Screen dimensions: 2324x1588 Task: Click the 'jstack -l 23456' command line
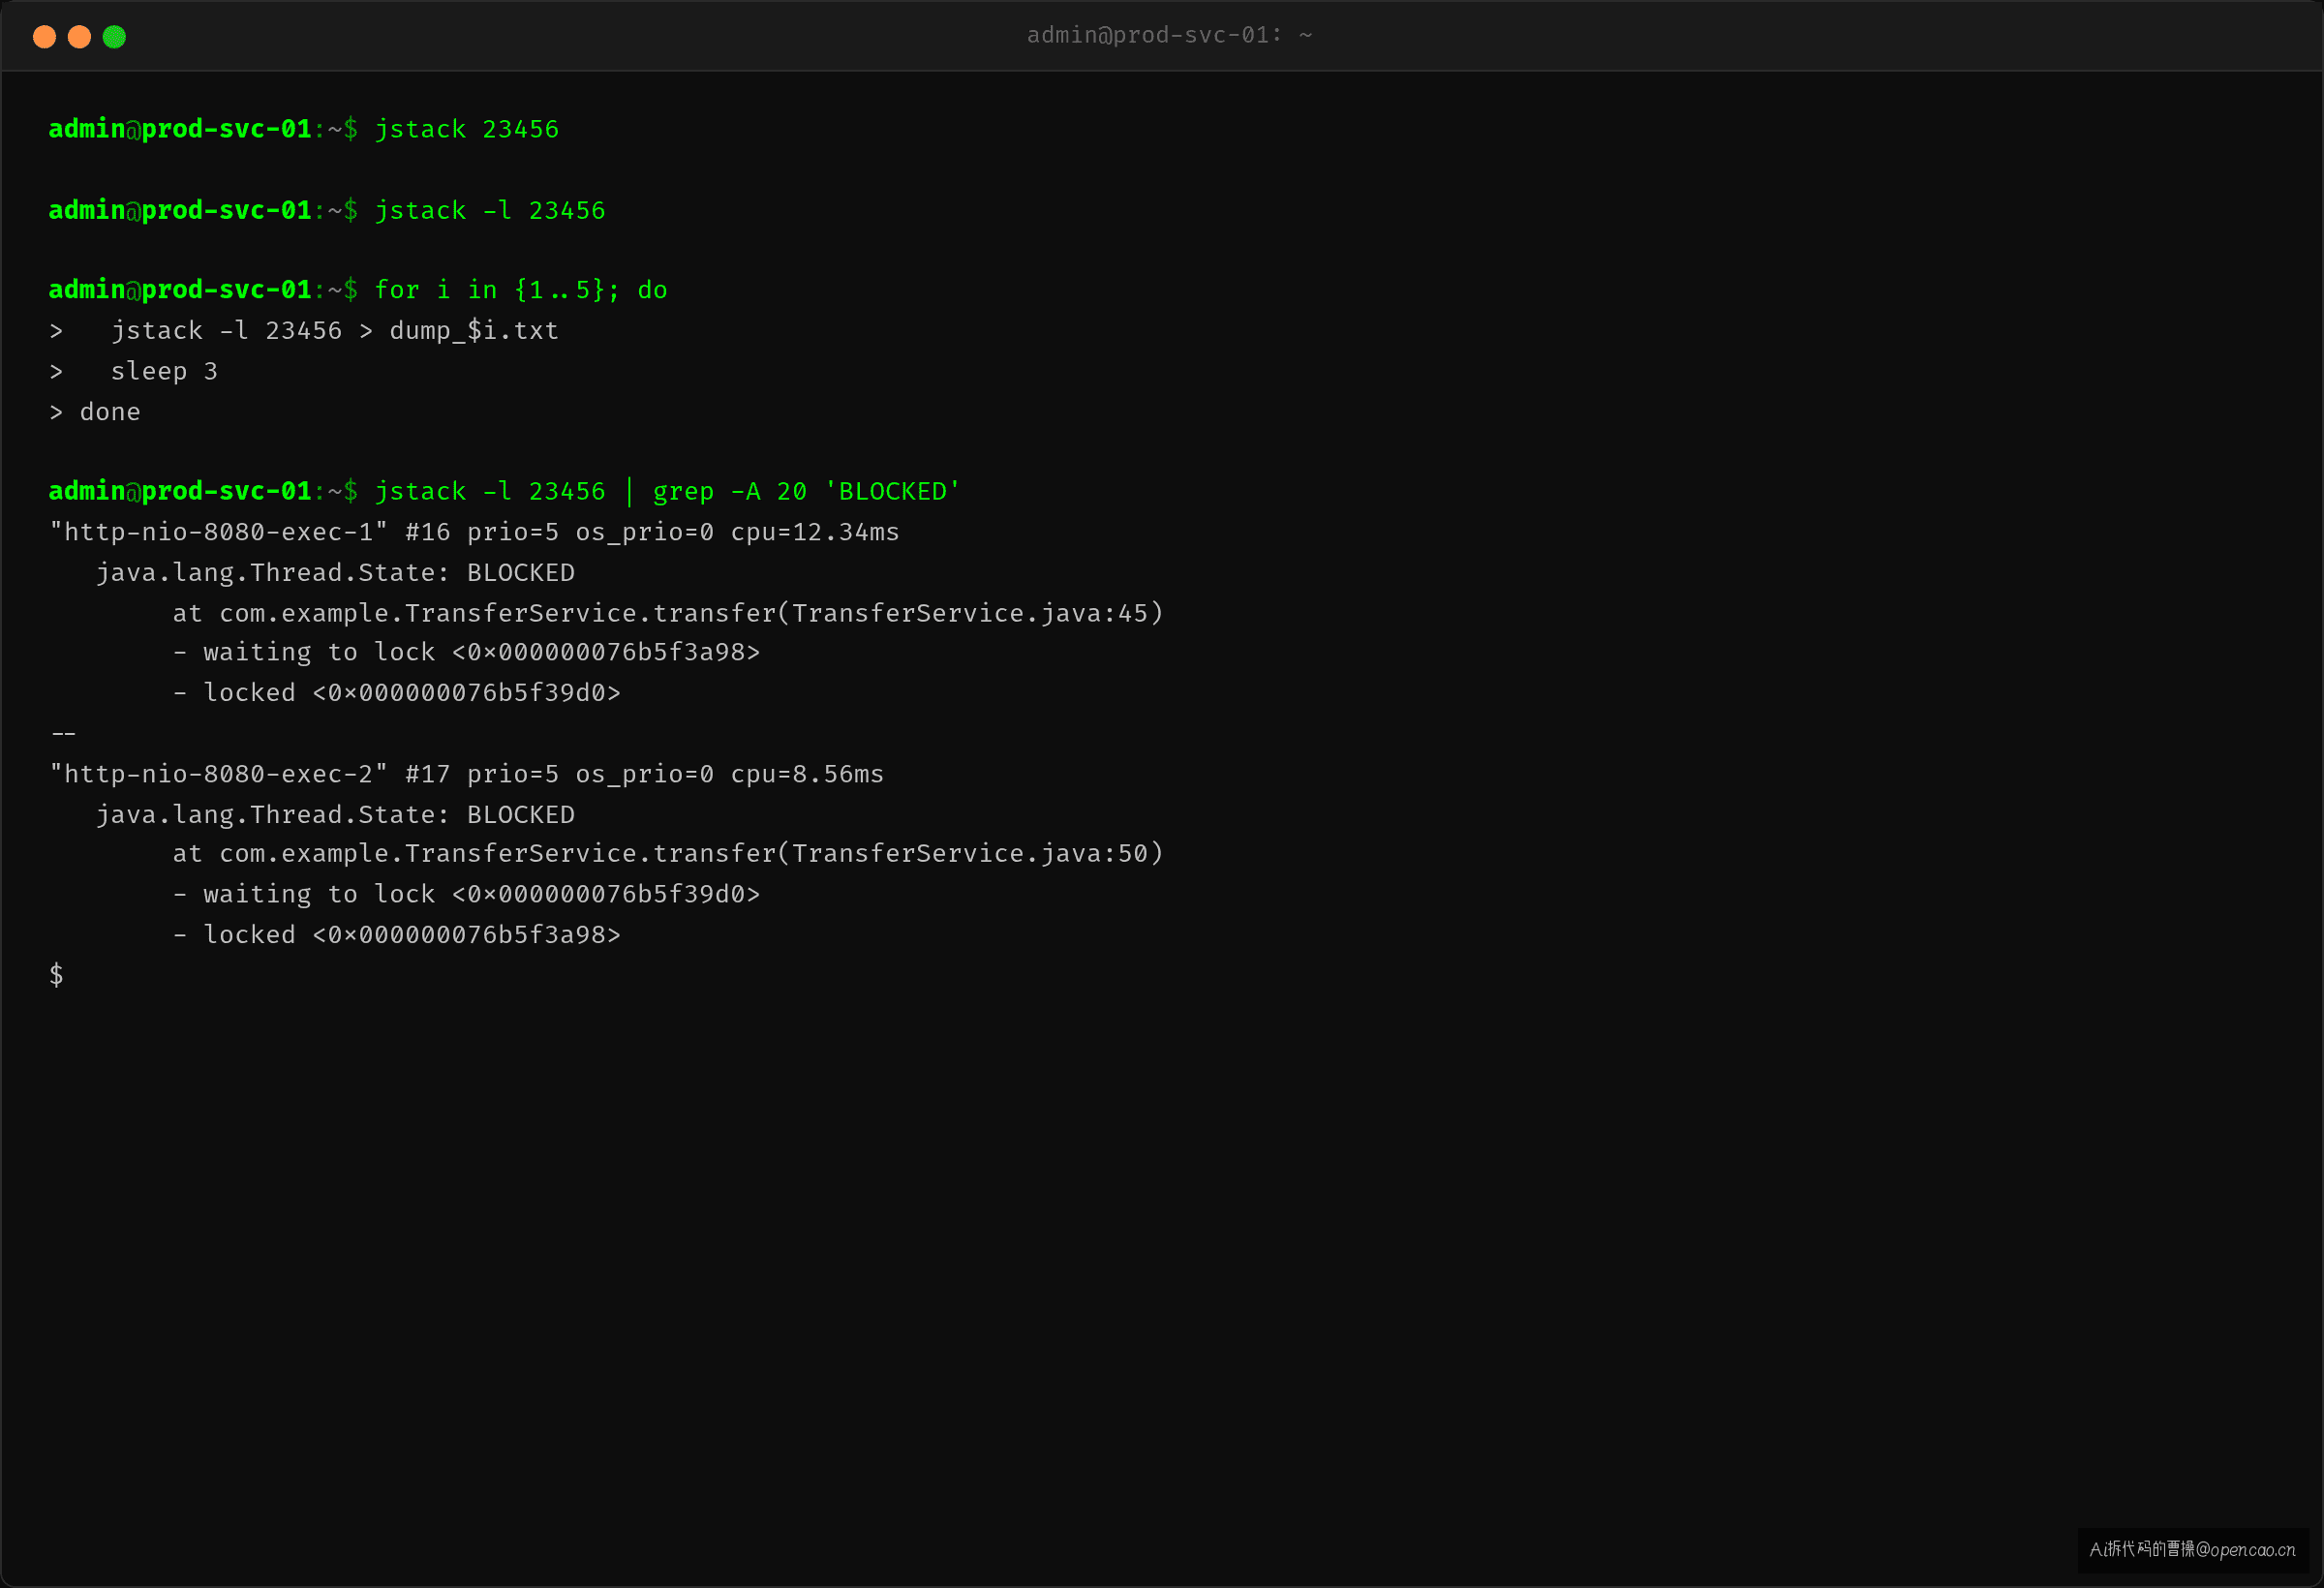click(489, 211)
